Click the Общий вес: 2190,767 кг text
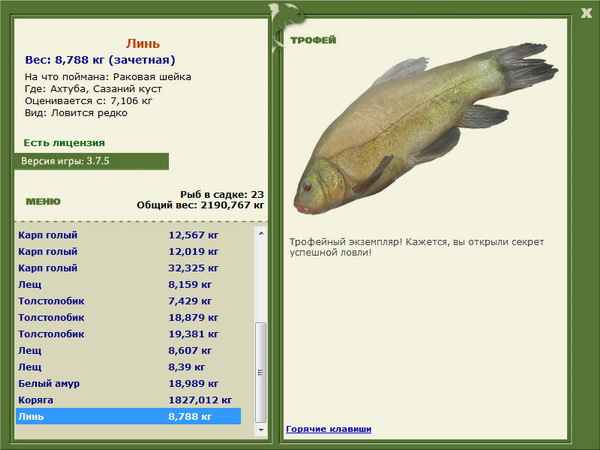 pyautogui.click(x=201, y=205)
